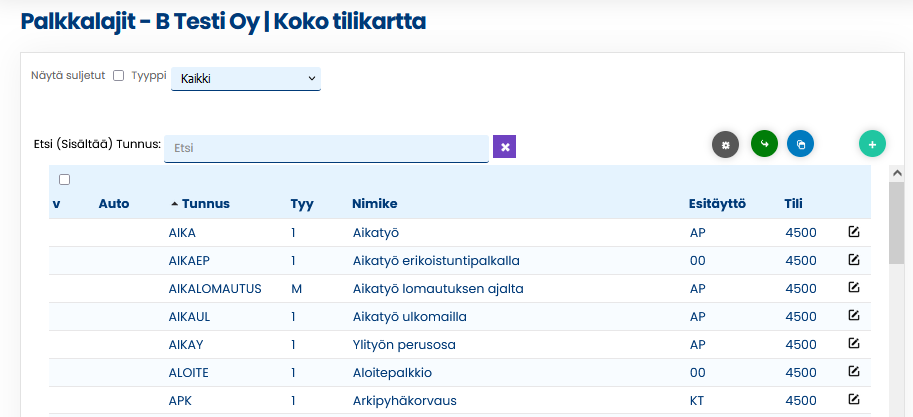Sort by Tunnus column header

coord(206,204)
